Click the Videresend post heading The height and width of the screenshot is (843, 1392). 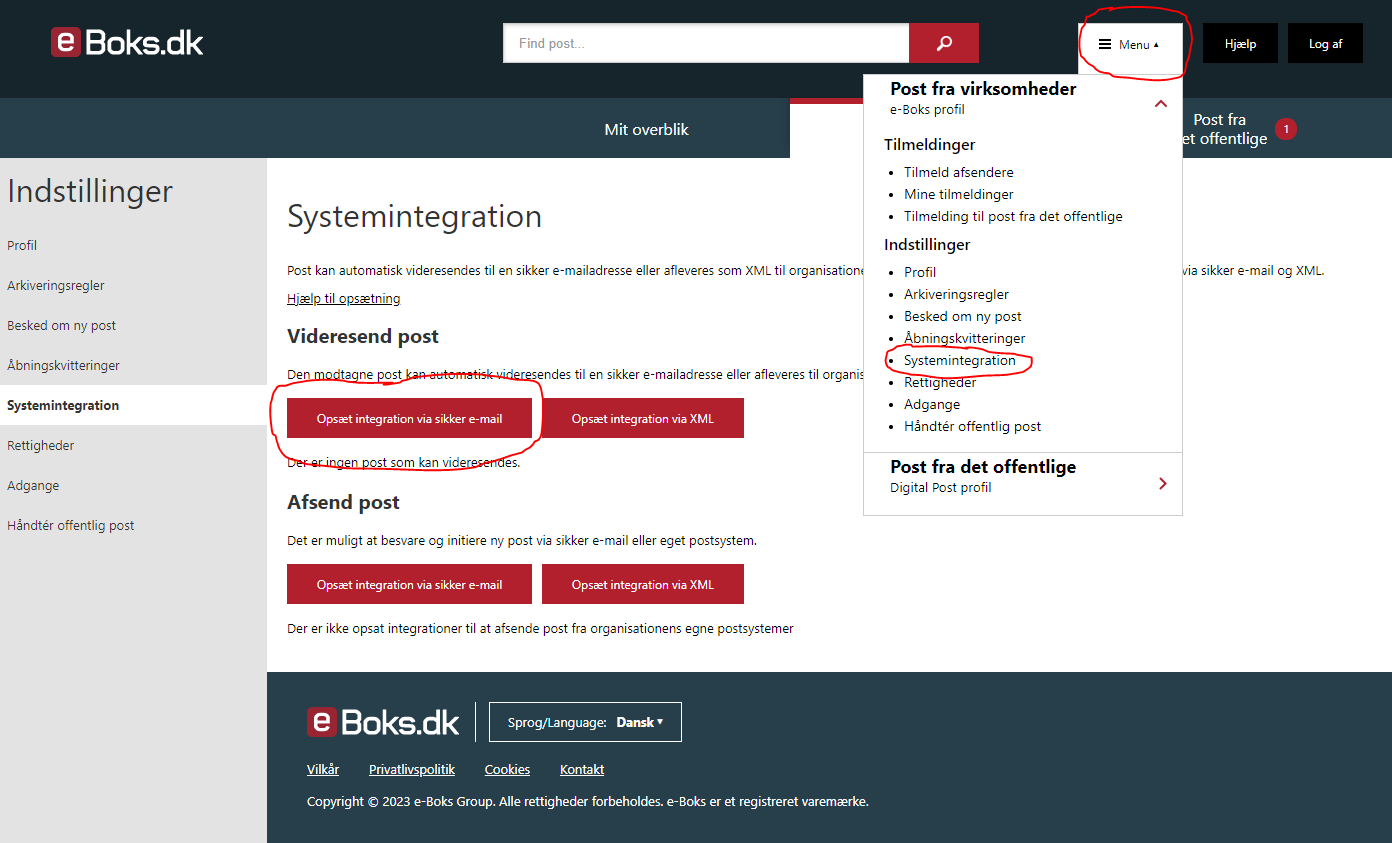pyautogui.click(x=363, y=336)
